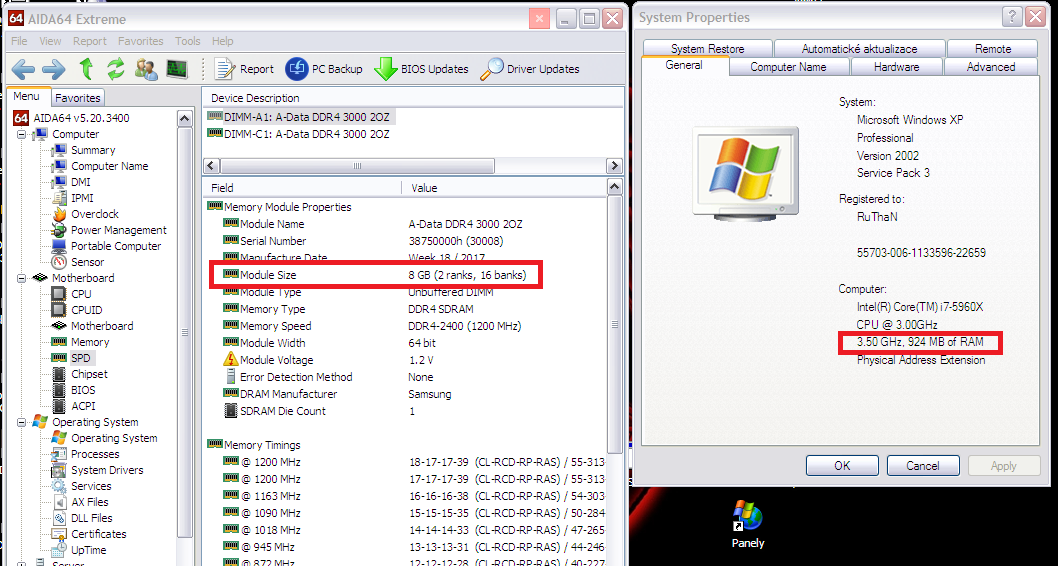Go back with the blue left arrow
The width and height of the screenshot is (1058, 566).
pos(23,69)
